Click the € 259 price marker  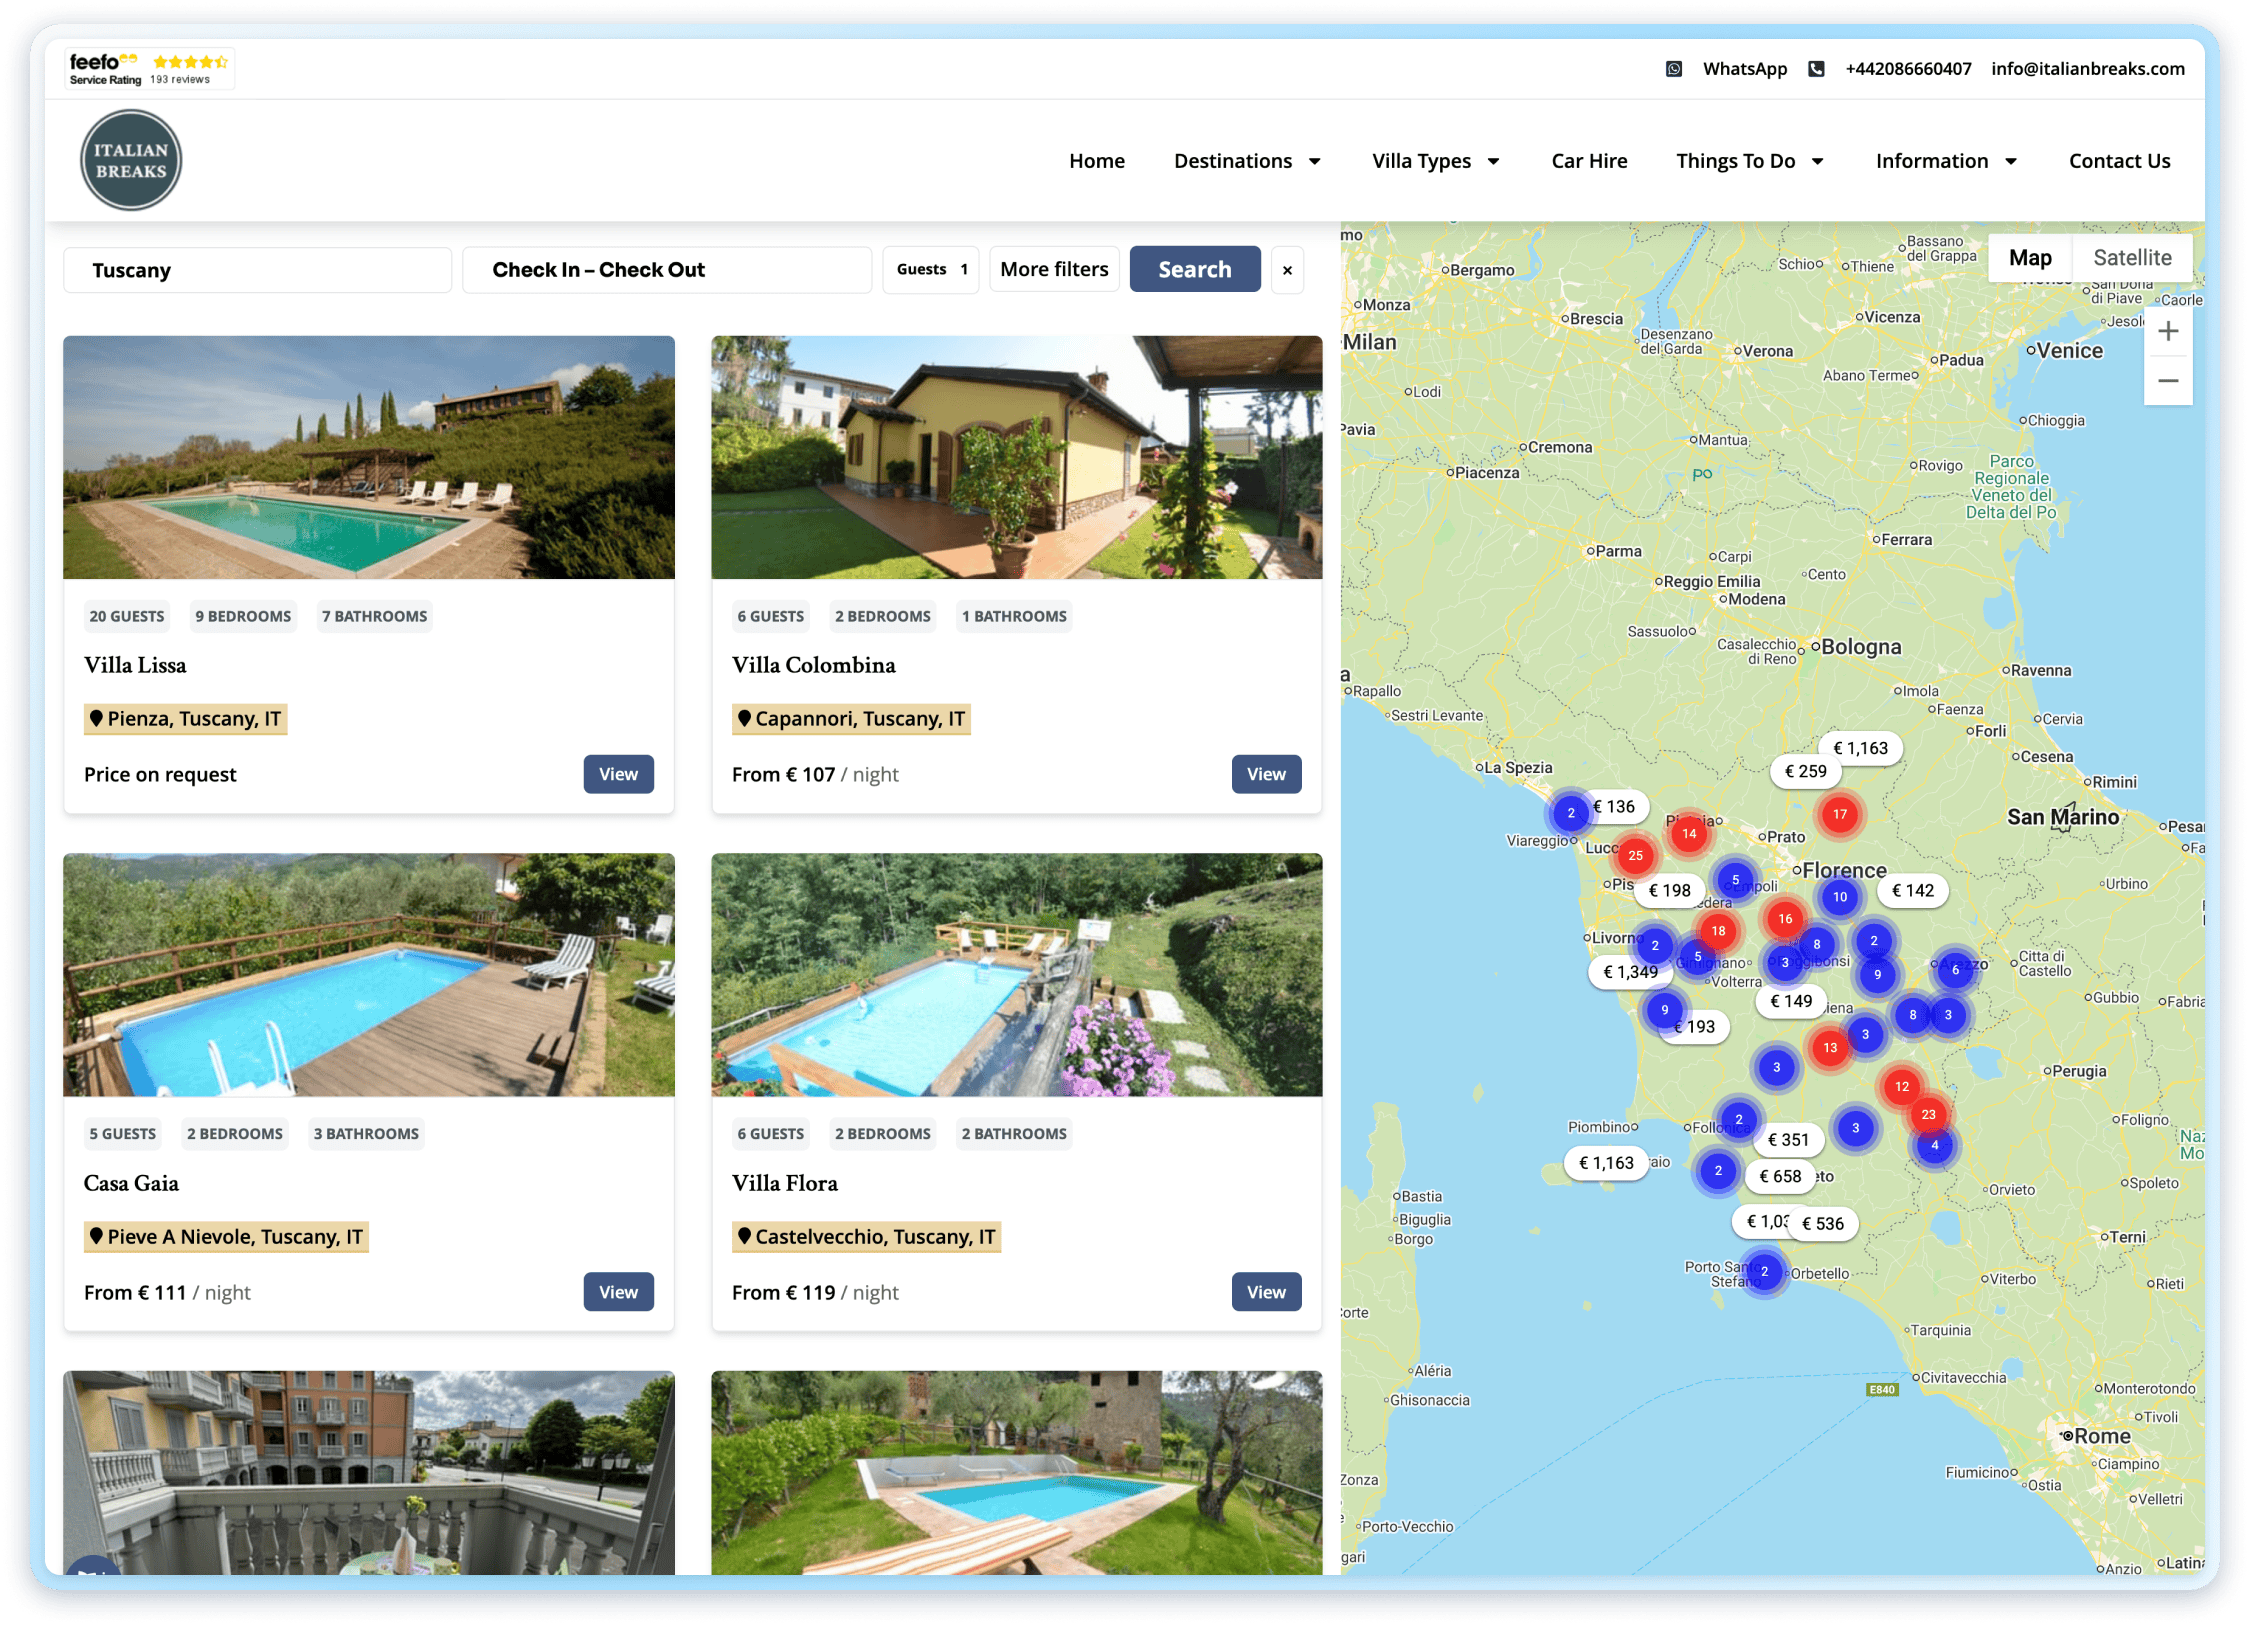coord(1806,771)
